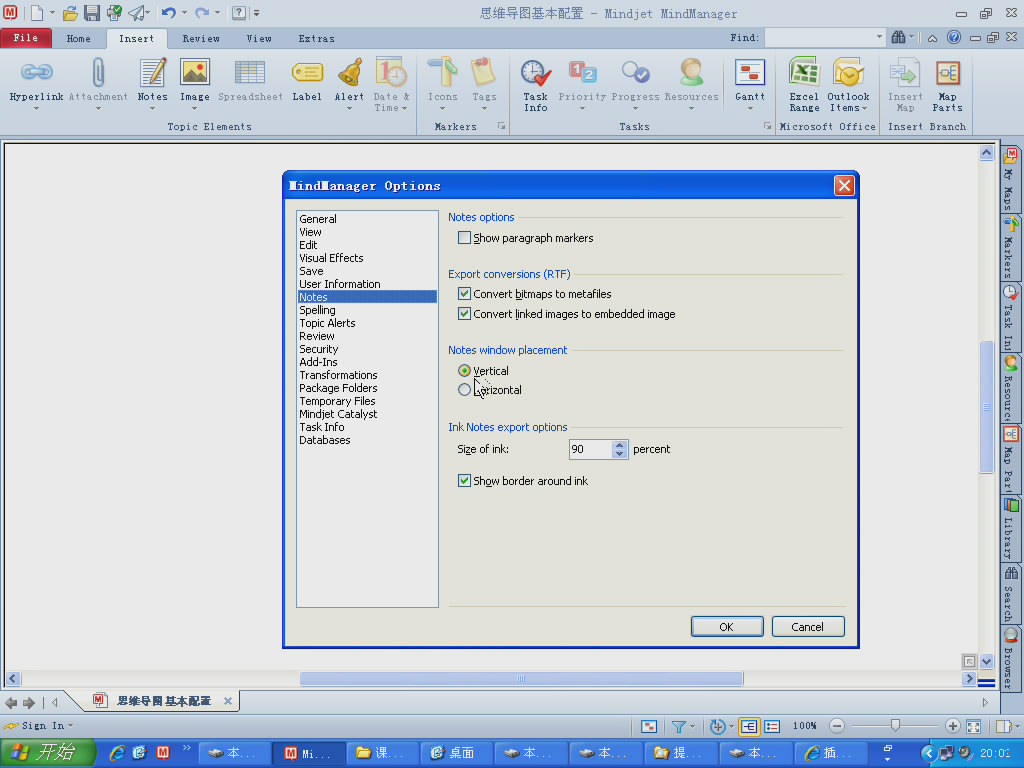Increase ink size with up spinner arrow
This screenshot has width=1024, height=768.
620,445
